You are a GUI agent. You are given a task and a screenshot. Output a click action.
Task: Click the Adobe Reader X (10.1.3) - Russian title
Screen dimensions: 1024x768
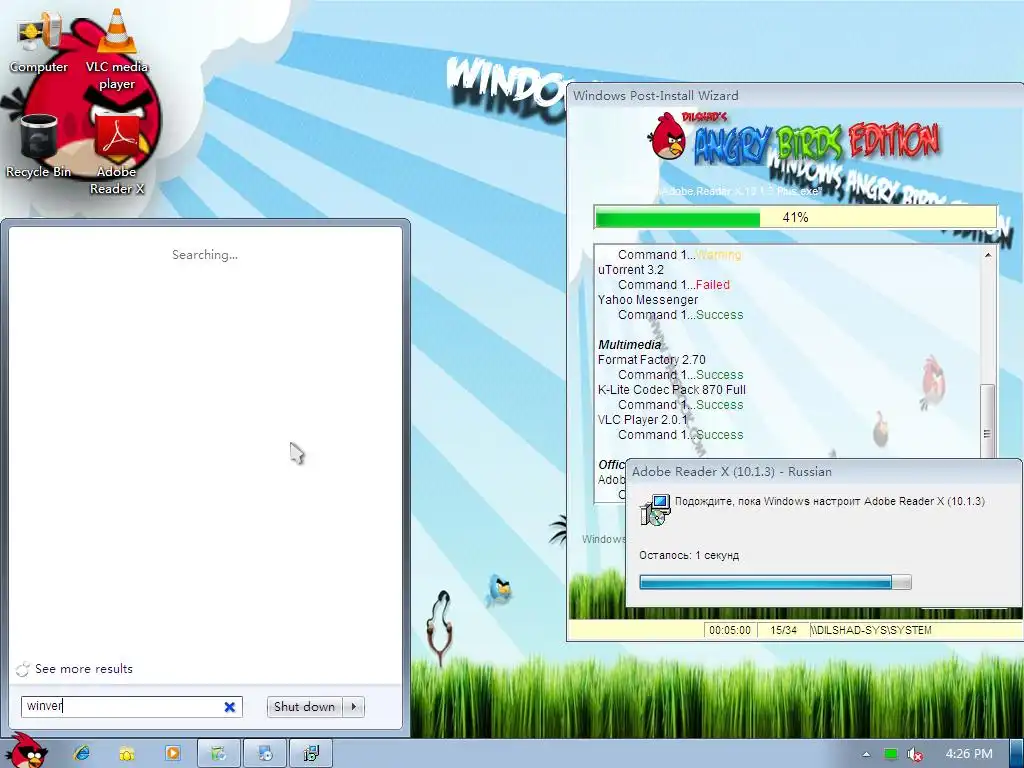click(731, 472)
